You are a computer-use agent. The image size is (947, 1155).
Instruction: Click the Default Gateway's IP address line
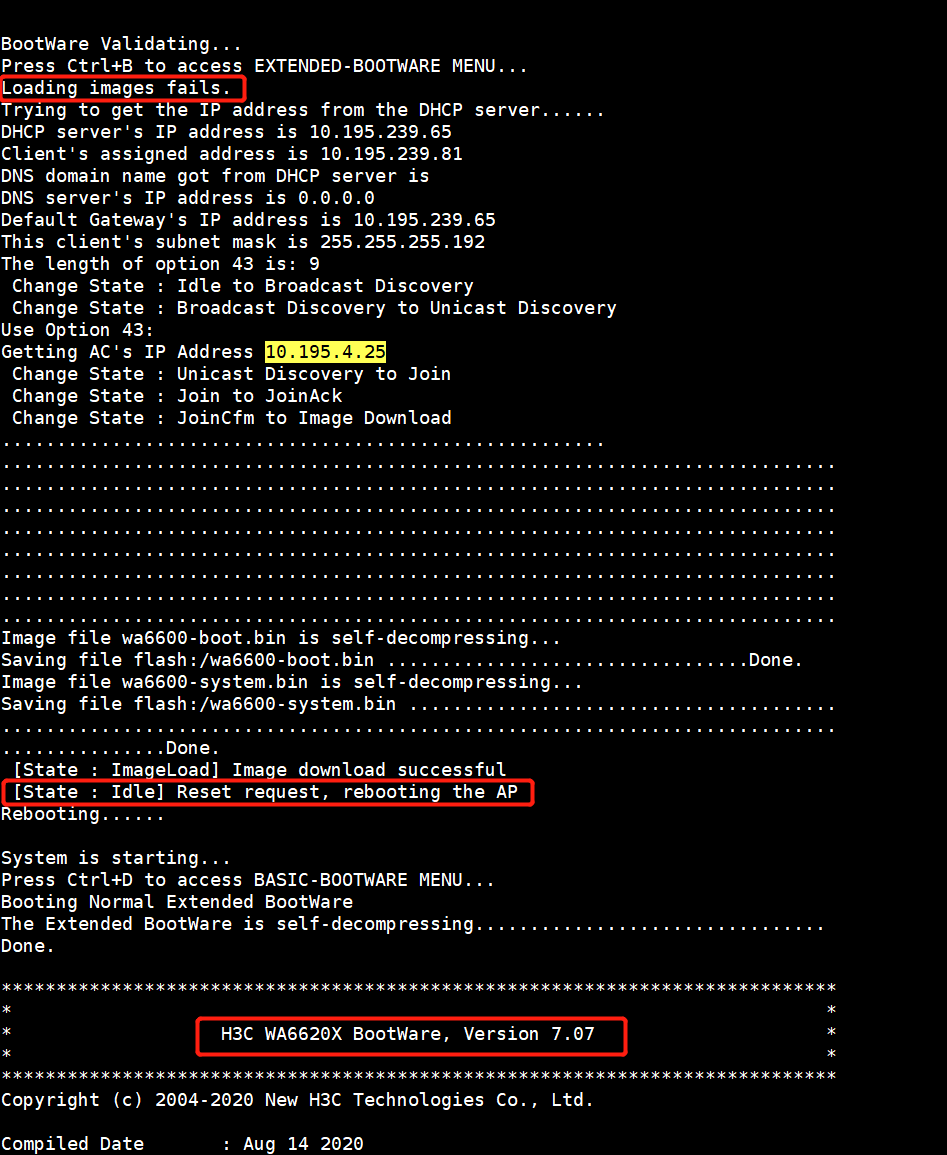pyautogui.click(x=247, y=220)
